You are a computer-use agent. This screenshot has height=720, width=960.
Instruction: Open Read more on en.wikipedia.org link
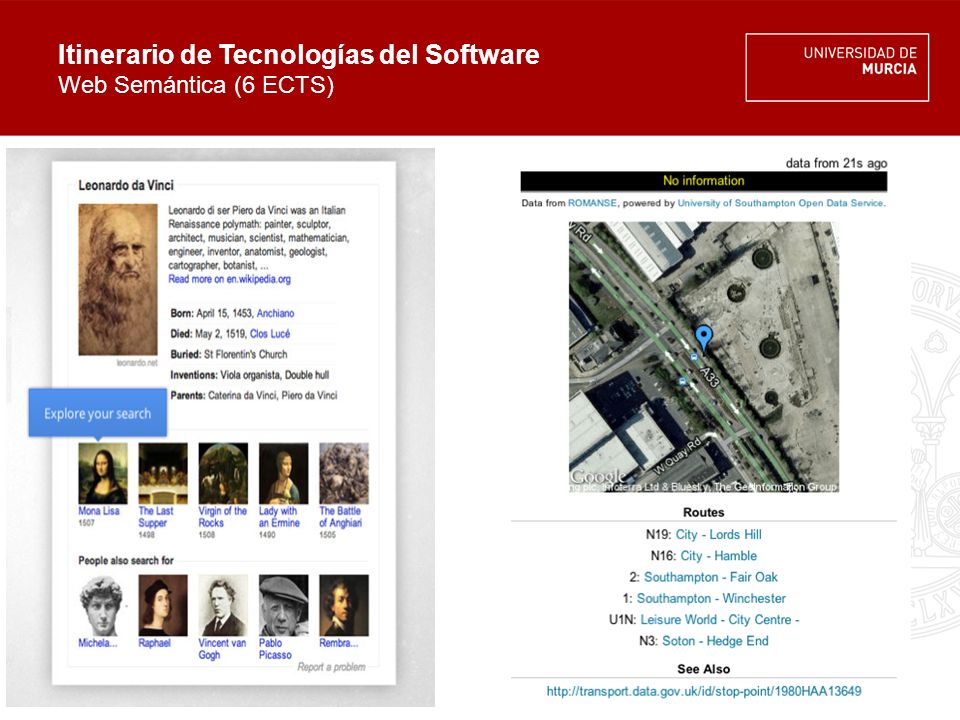[230, 279]
